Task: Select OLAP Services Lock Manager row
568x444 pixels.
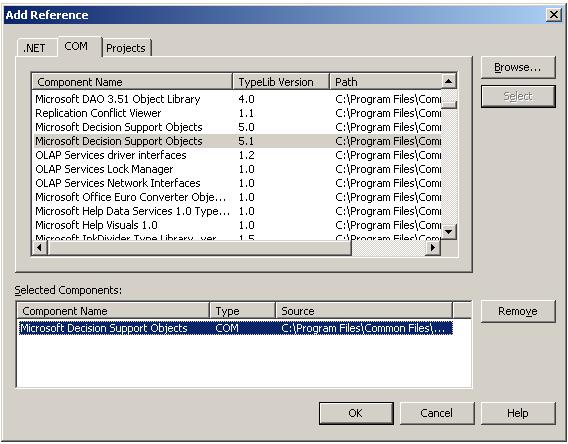Action: pyautogui.click(x=238, y=169)
